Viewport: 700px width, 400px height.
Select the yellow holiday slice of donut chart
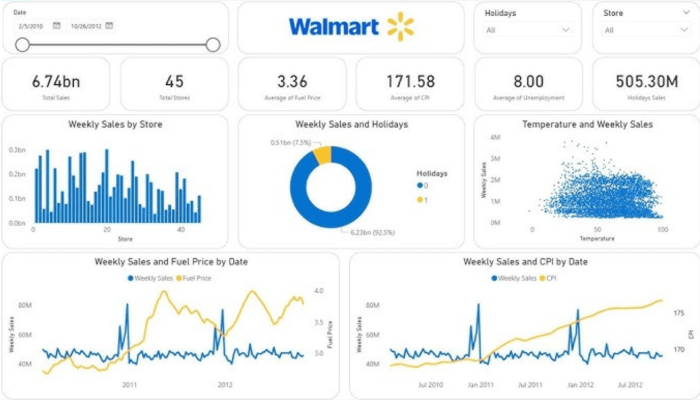pos(322,155)
